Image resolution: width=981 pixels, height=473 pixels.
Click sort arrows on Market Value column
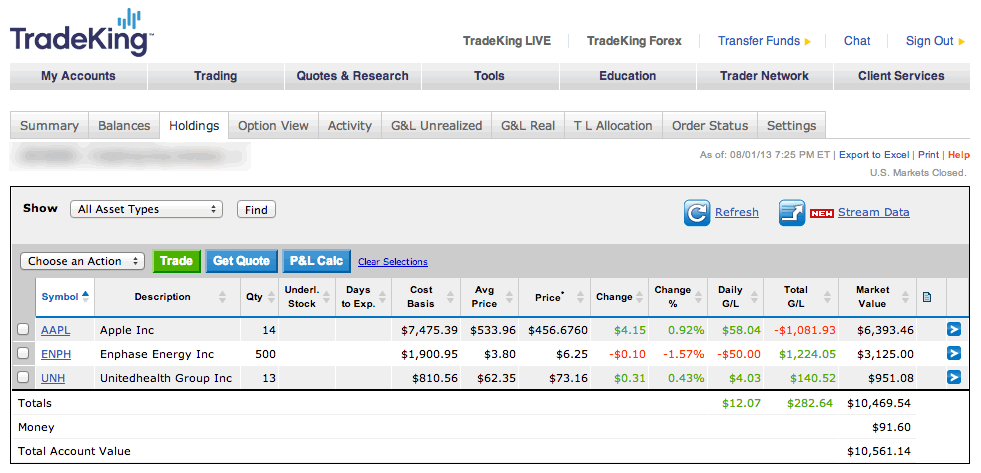[907, 297]
